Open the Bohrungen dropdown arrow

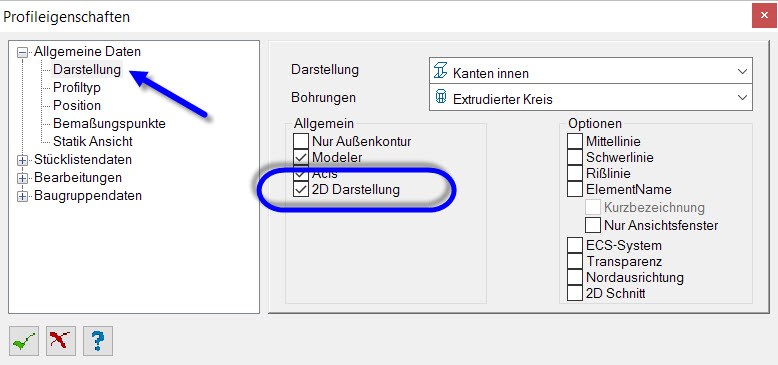[742, 97]
